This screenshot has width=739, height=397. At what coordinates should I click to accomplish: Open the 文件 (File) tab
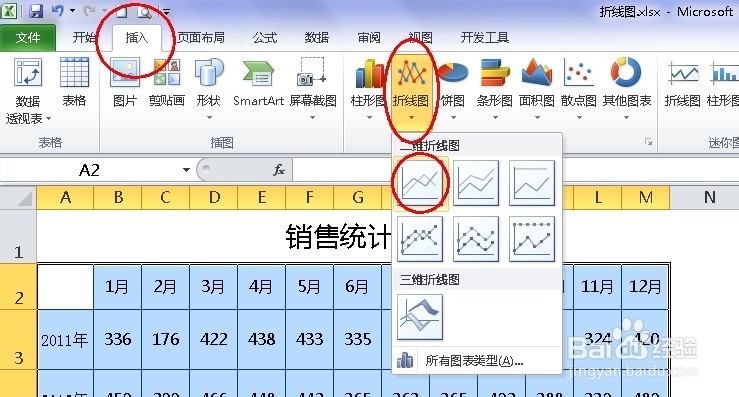[x=28, y=38]
